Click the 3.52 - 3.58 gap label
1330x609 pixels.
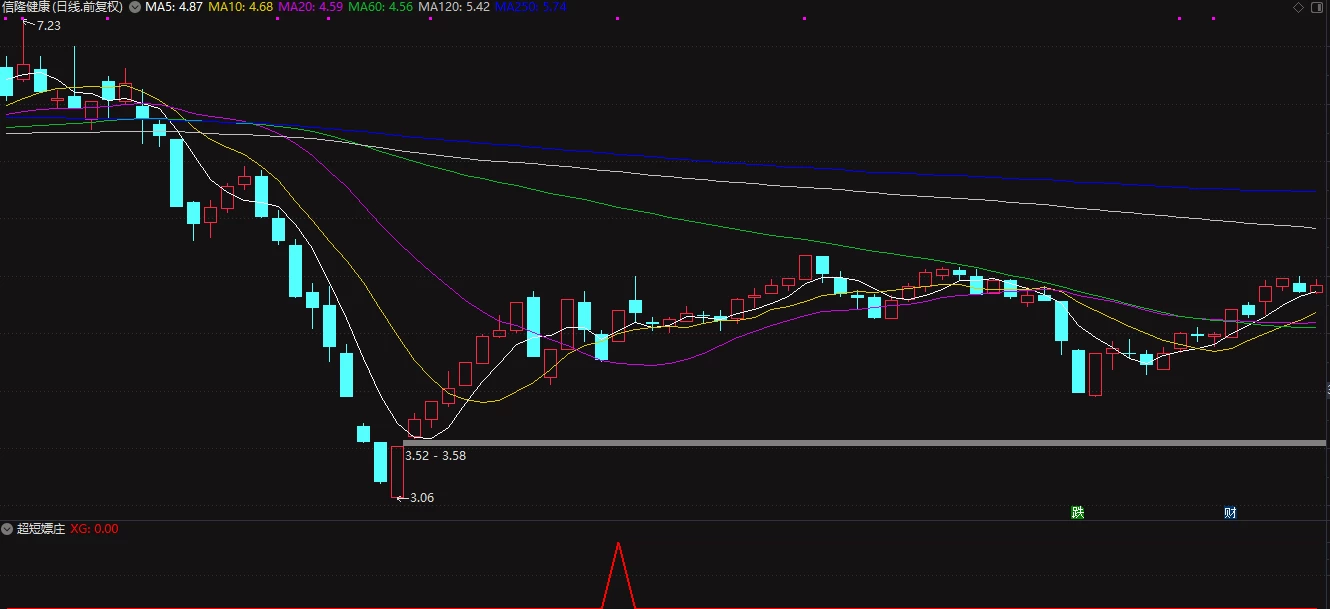[x=435, y=455]
